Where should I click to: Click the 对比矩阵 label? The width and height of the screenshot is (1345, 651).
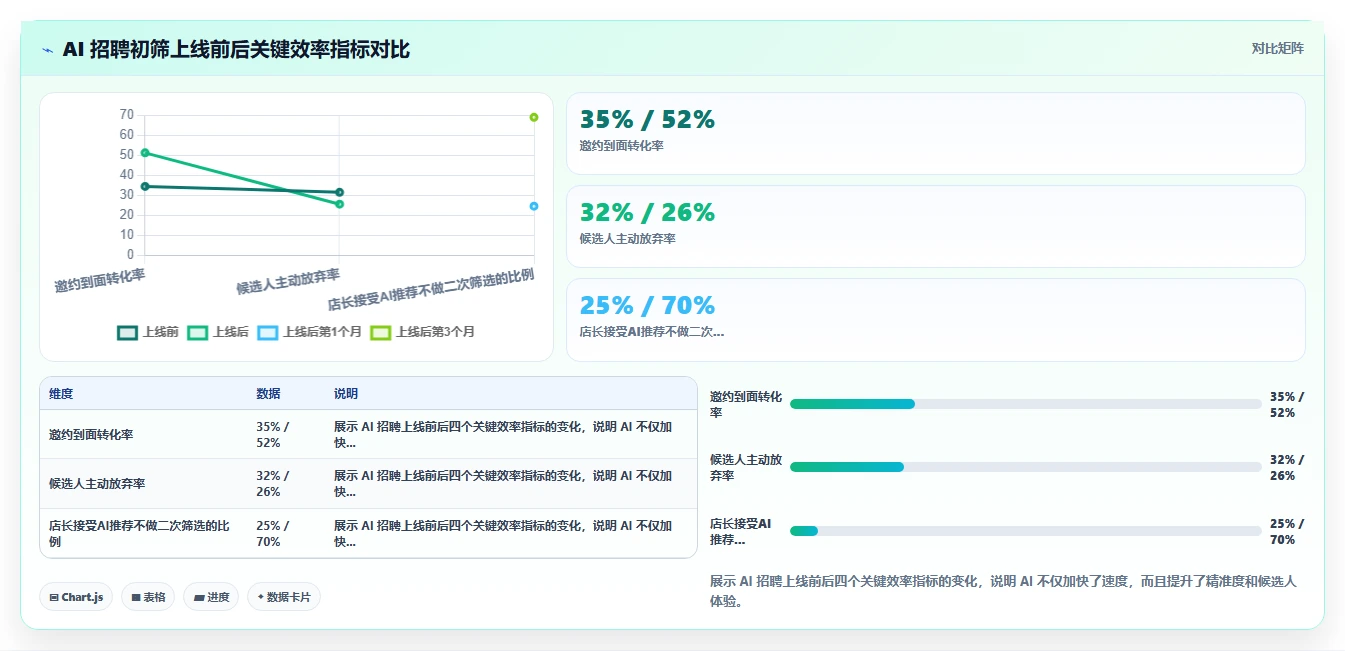[1277, 48]
